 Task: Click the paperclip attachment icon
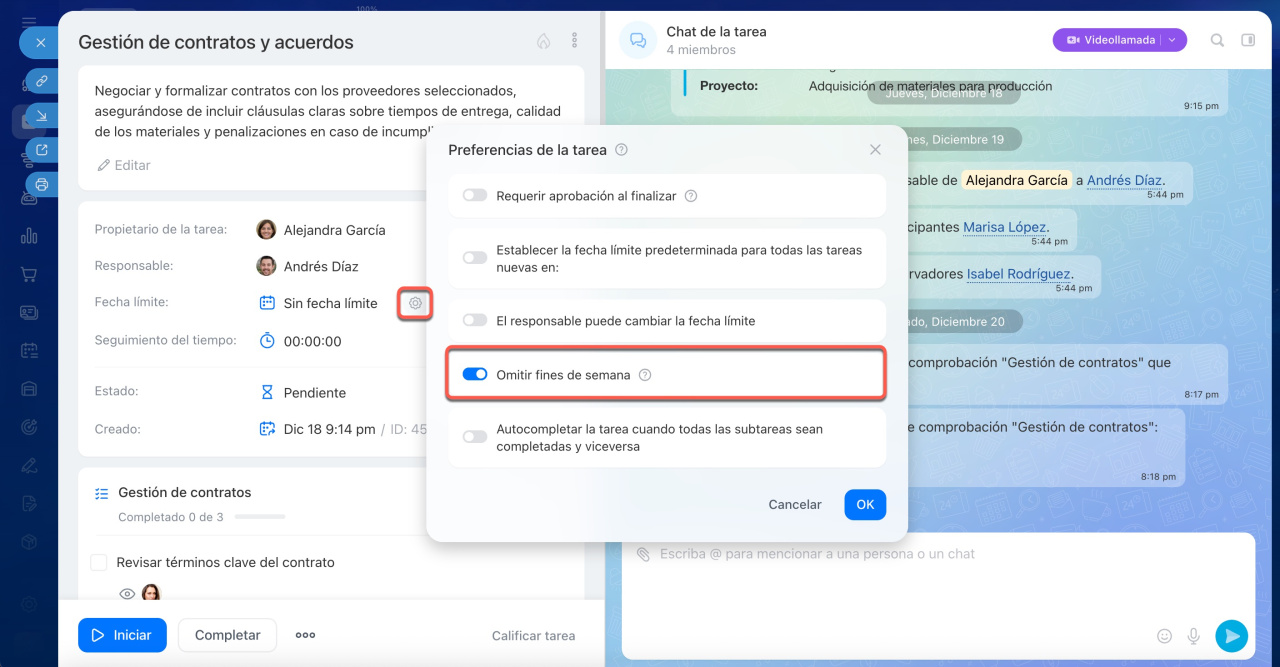[643, 554]
